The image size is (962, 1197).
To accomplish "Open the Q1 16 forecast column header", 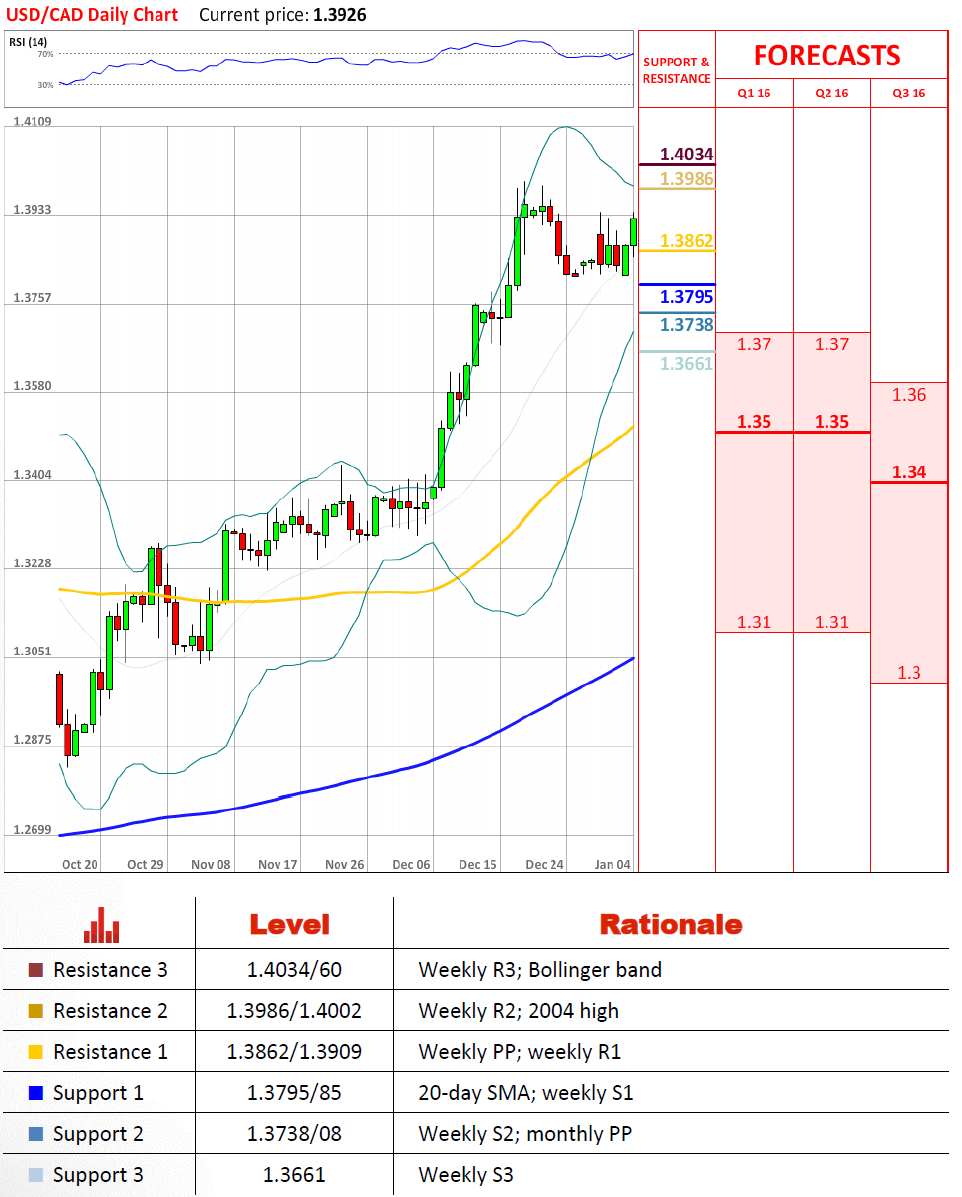I will (x=754, y=93).
